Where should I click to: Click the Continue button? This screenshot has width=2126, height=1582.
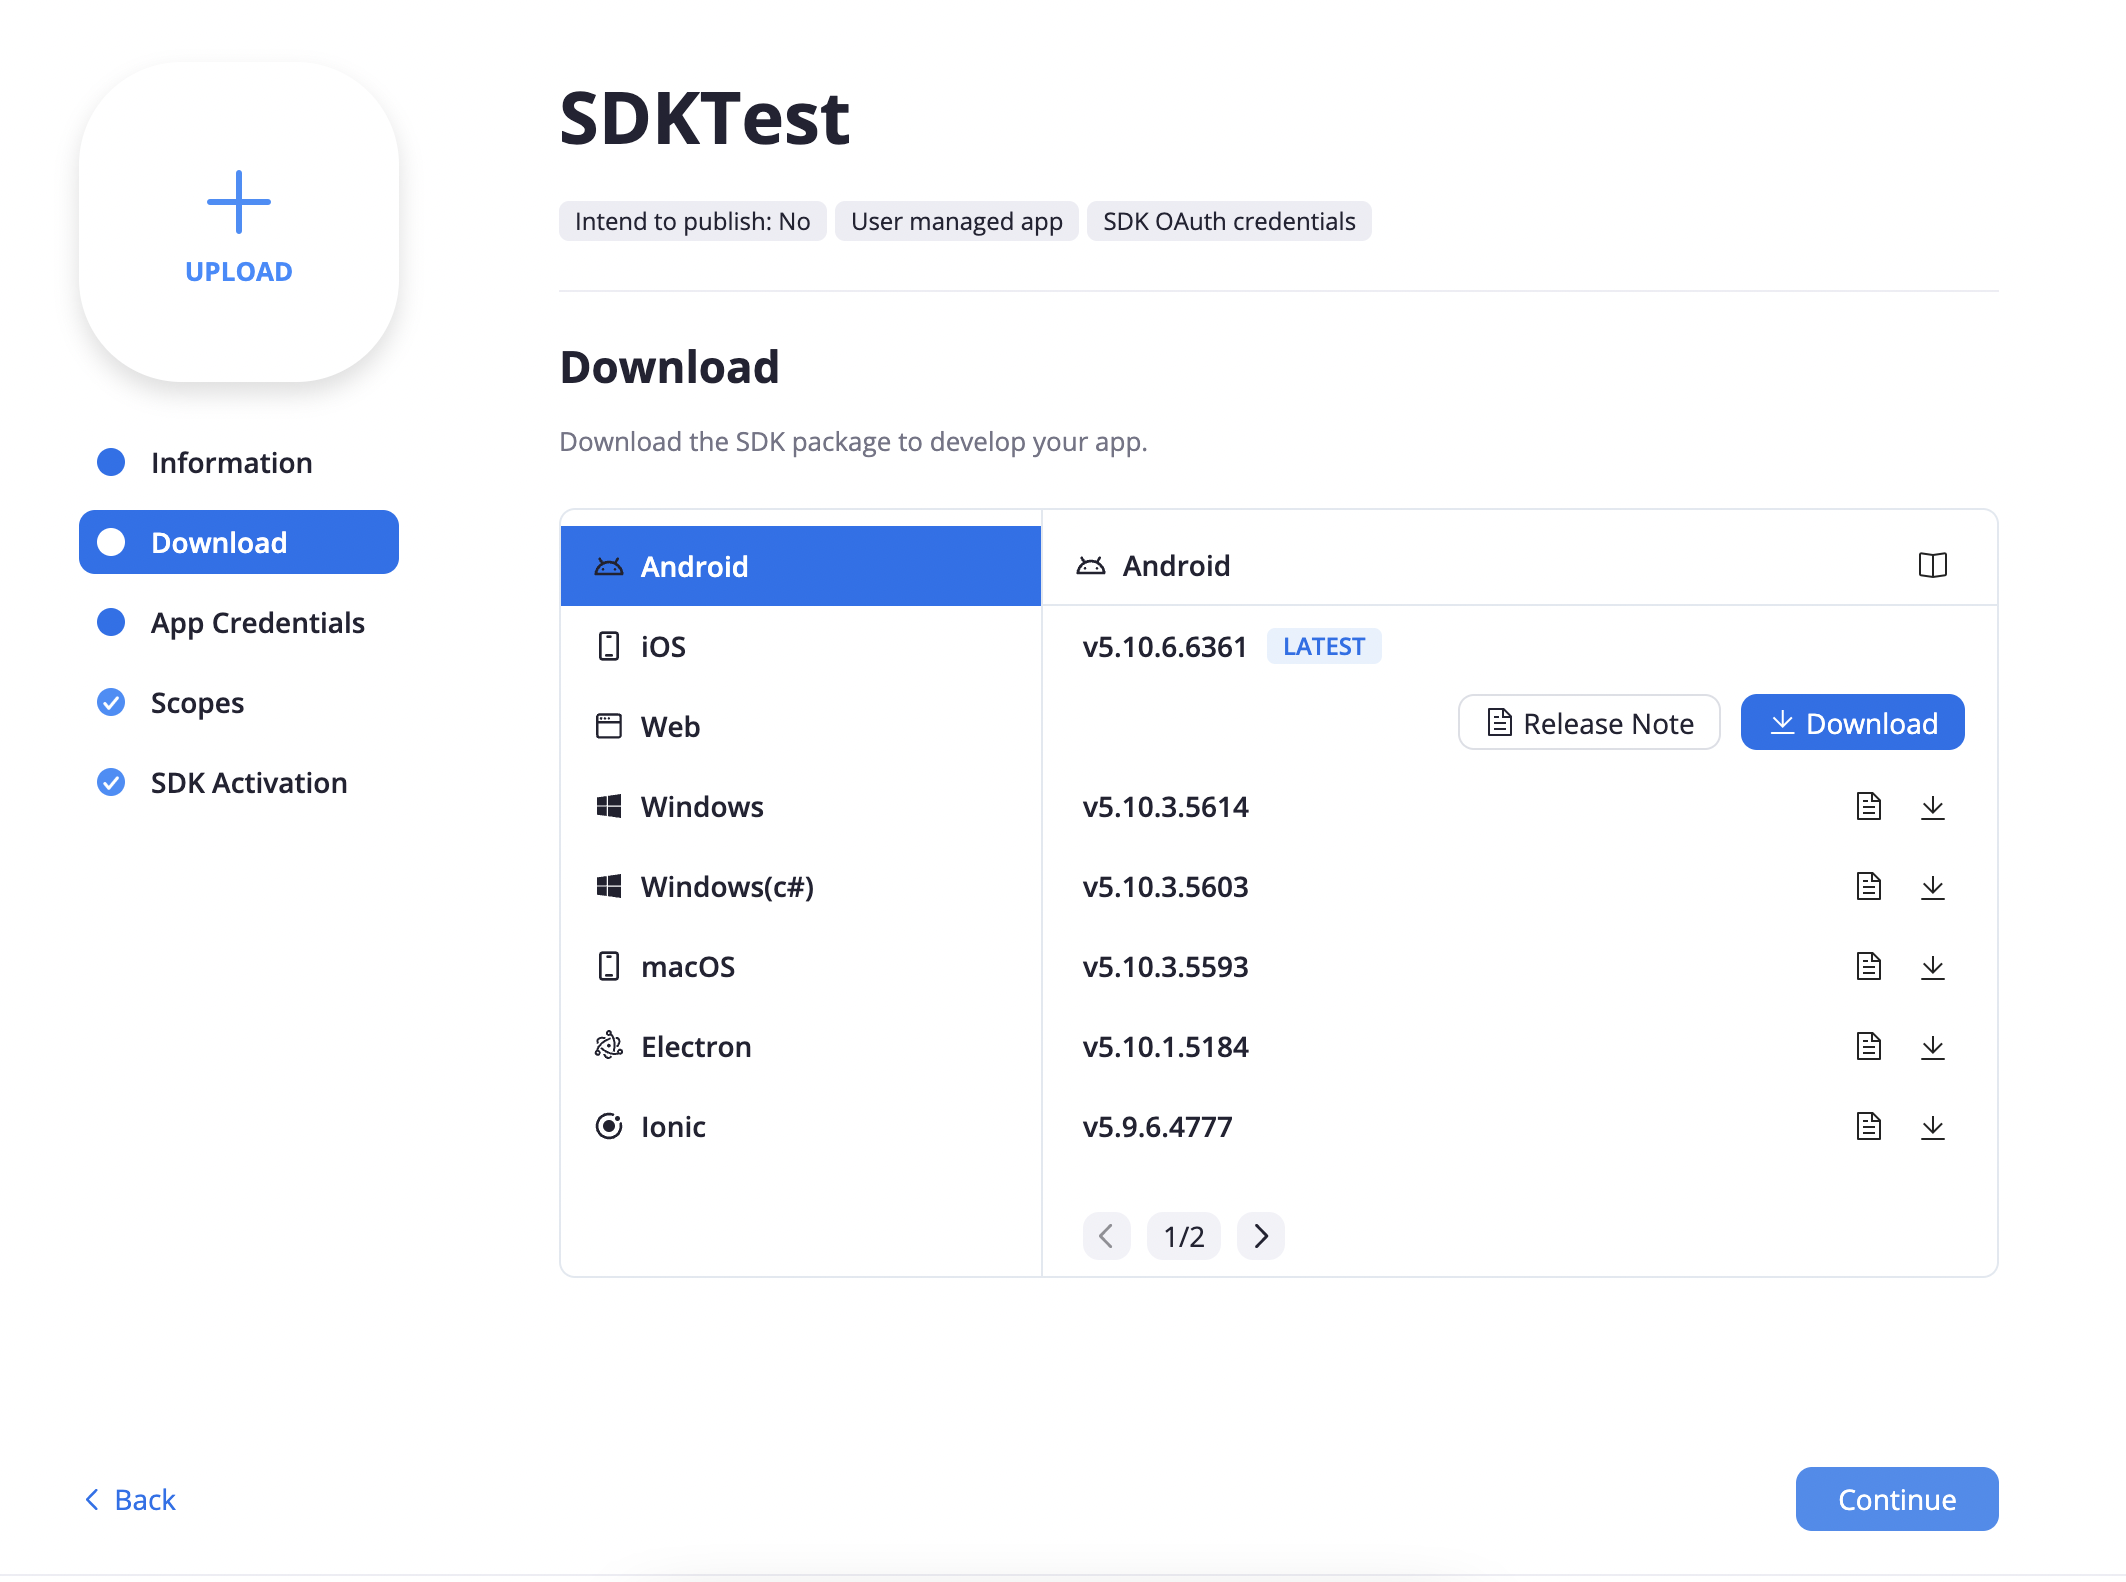1896,1499
